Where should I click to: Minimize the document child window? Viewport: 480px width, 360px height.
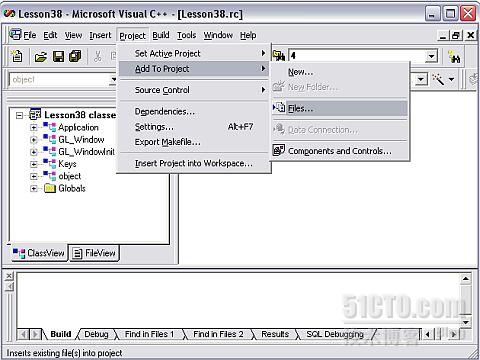tap(442, 35)
